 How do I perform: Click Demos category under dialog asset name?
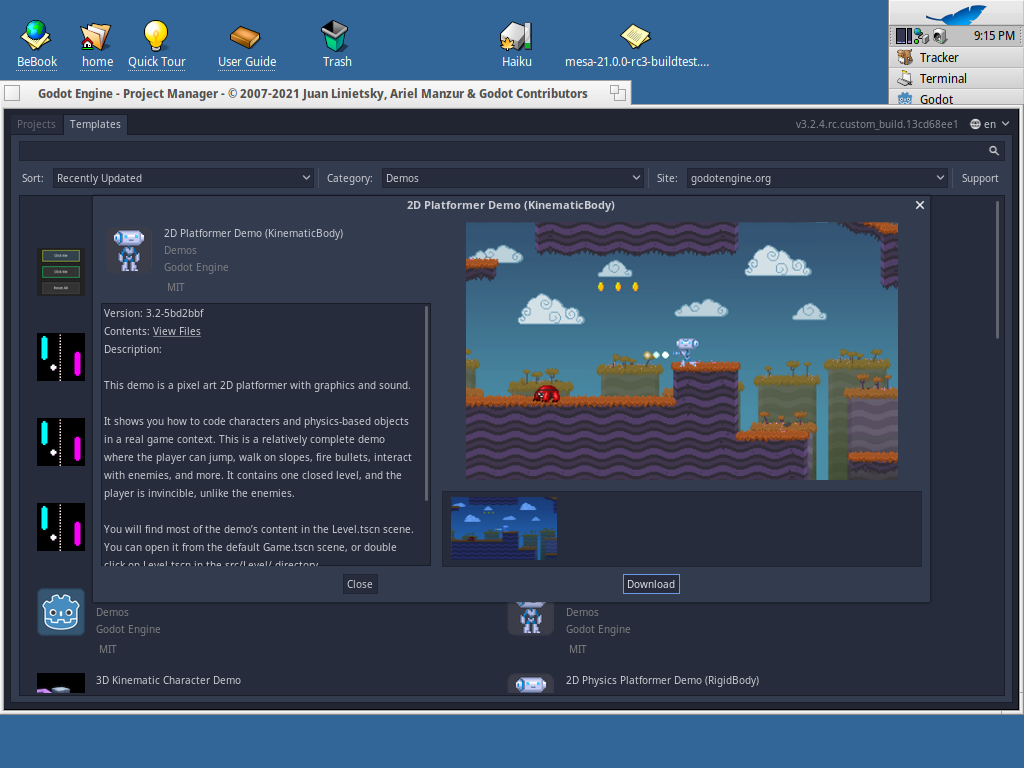click(180, 250)
